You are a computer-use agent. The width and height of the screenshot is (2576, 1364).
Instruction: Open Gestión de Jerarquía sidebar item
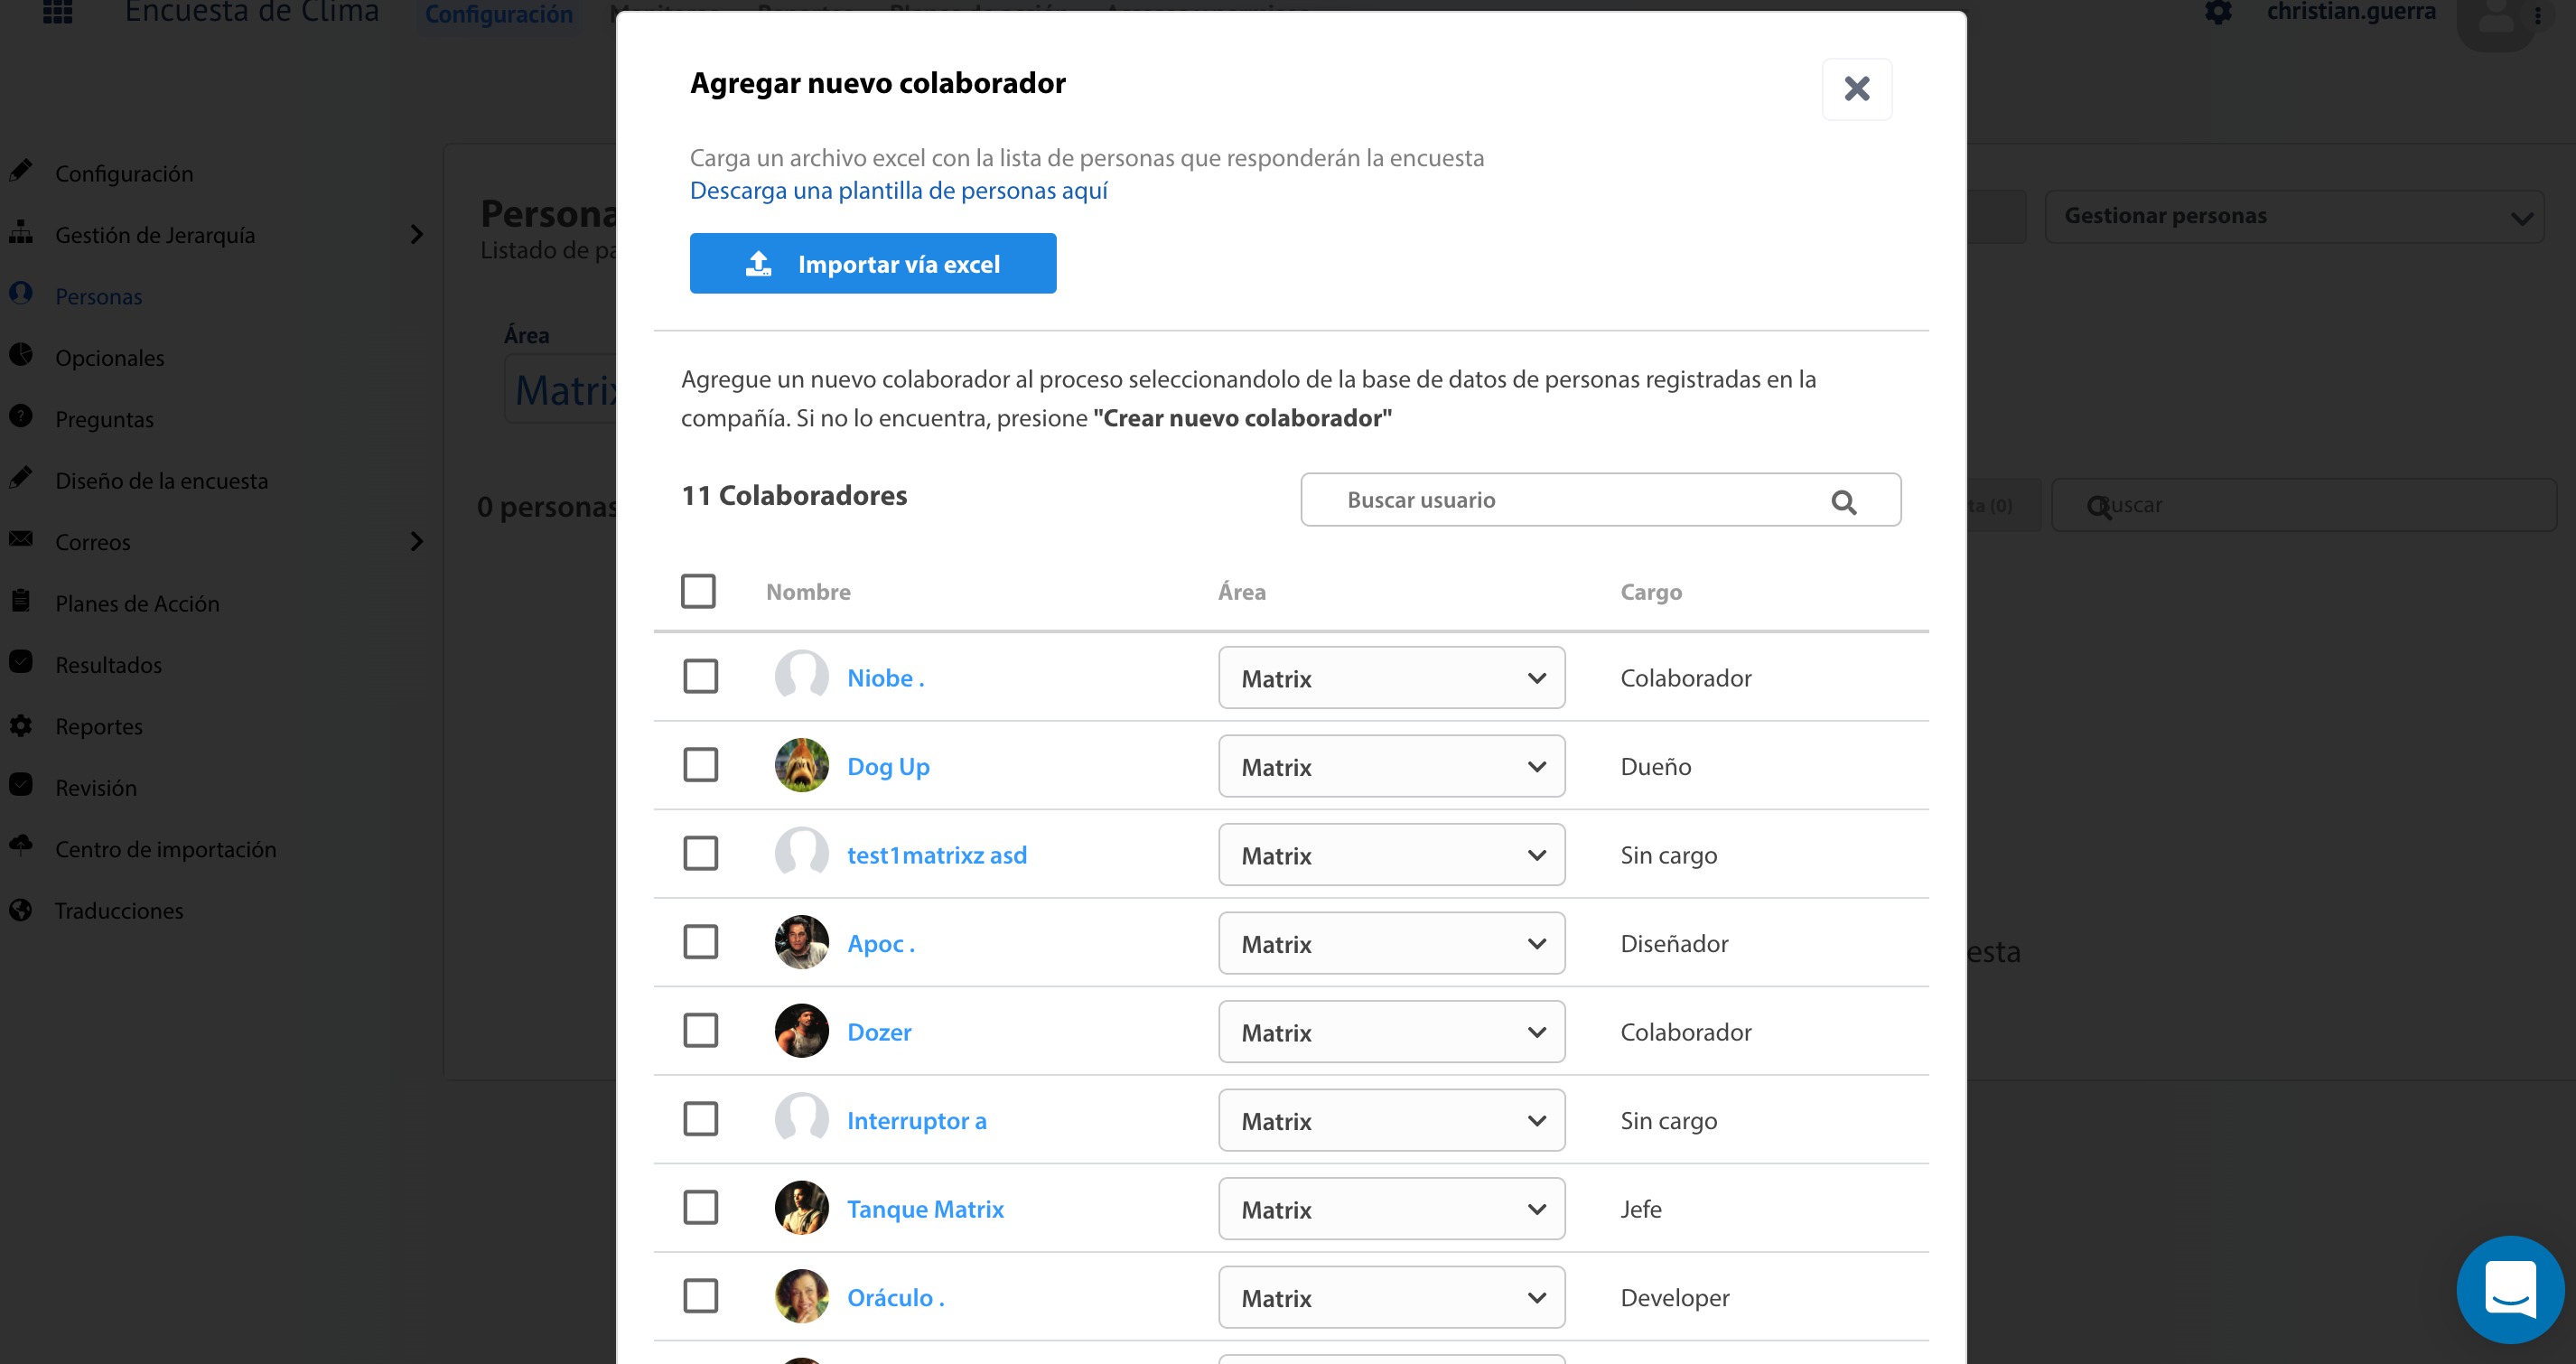155,235
